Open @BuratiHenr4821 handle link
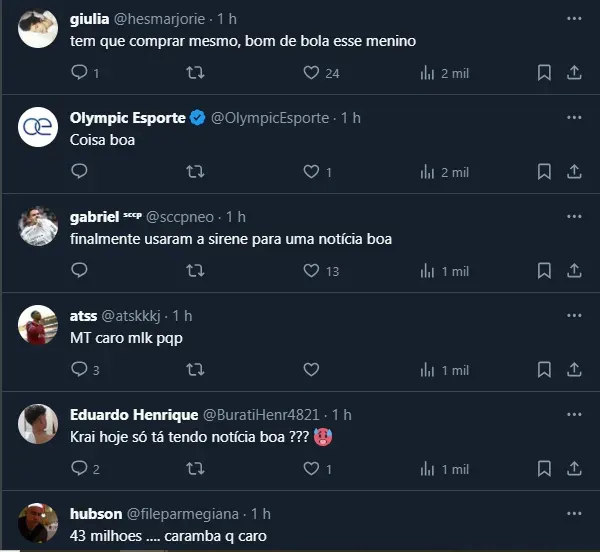This screenshot has height=552, width=600. 264,415
